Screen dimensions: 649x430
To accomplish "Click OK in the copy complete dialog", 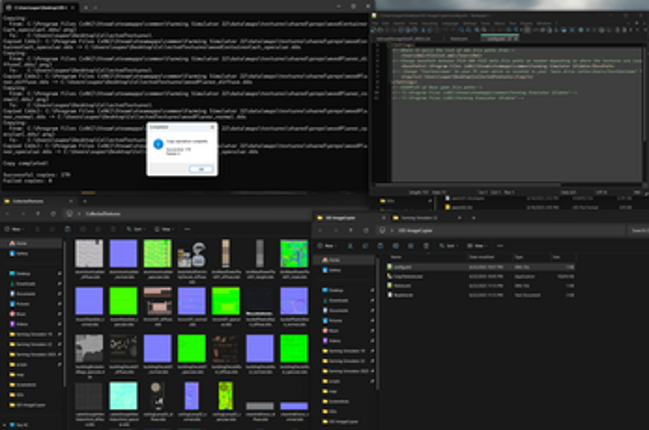I will (x=201, y=168).
